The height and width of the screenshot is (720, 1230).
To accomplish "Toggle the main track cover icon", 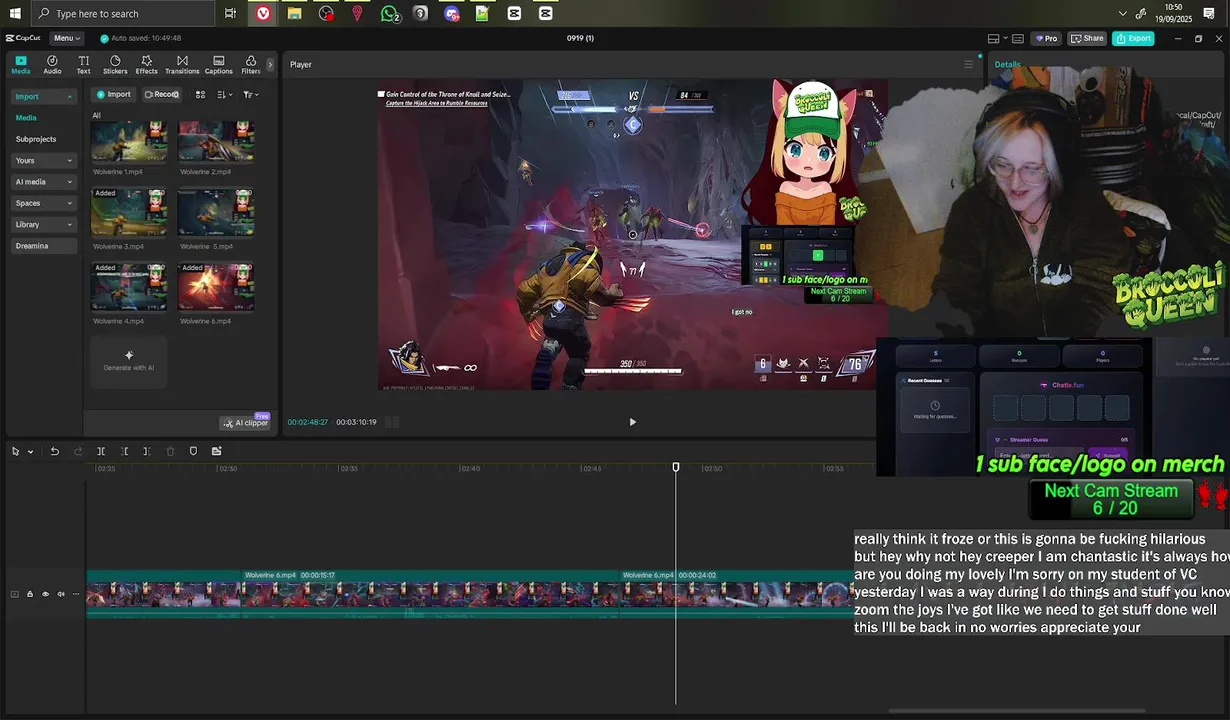I will [14, 594].
